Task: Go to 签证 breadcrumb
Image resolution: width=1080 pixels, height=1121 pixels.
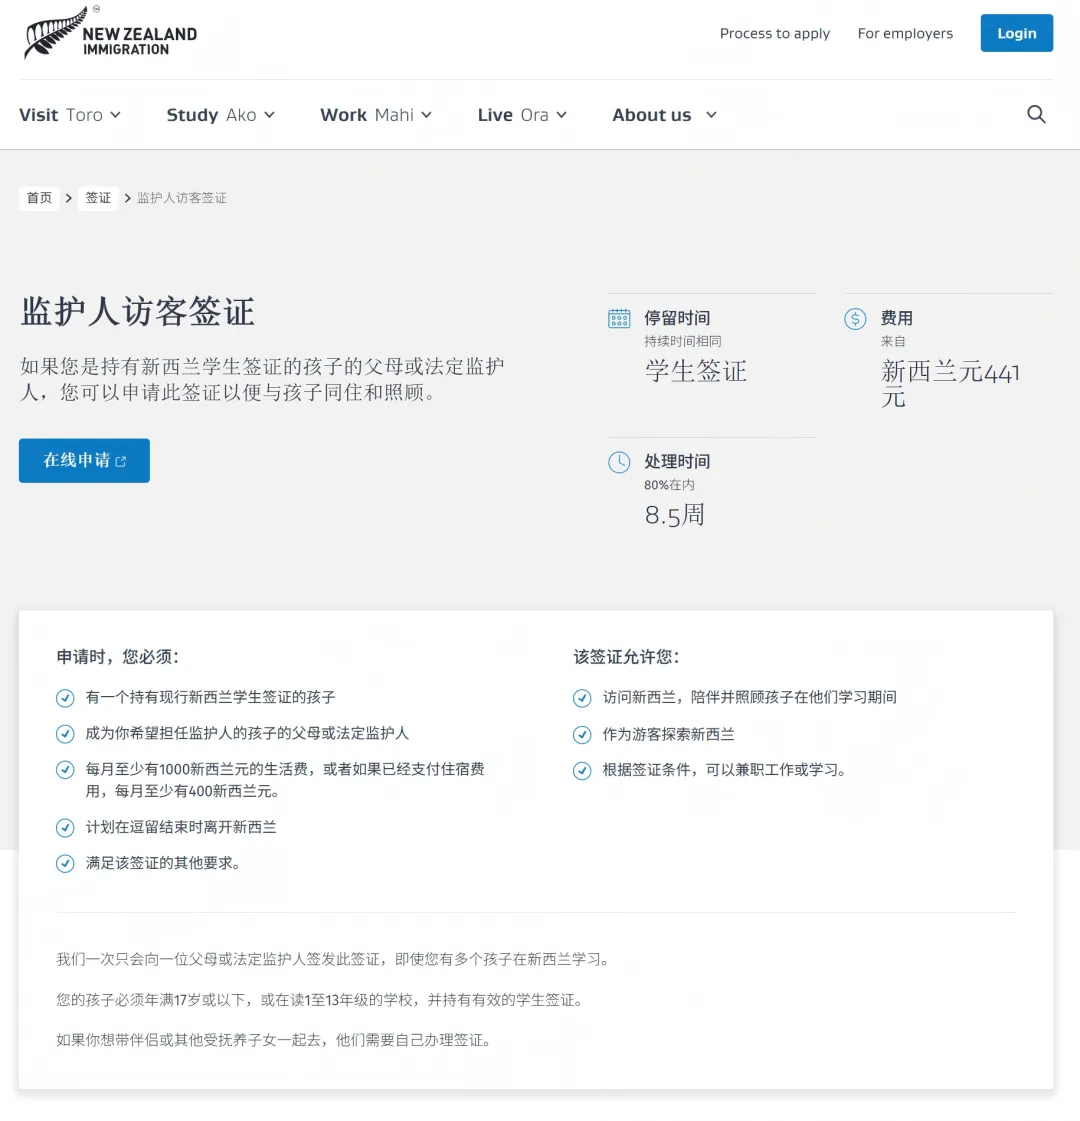Action: [98, 198]
